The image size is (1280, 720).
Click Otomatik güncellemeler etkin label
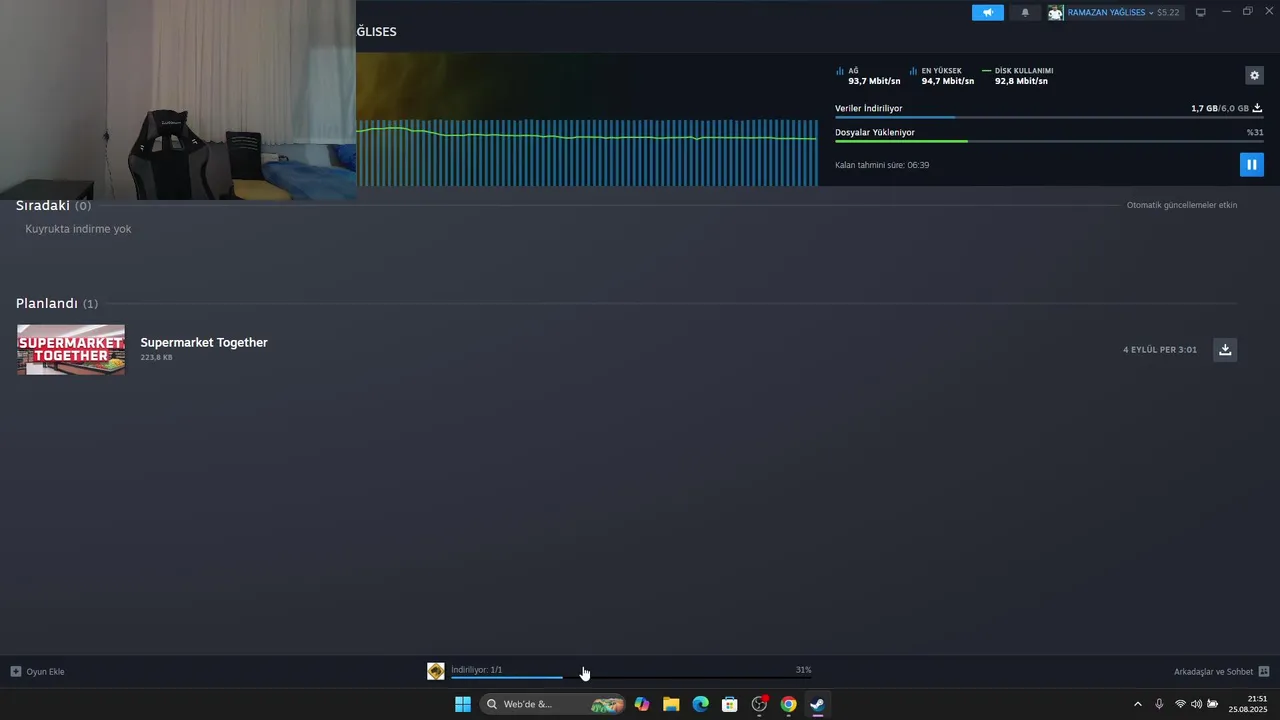tap(1182, 205)
